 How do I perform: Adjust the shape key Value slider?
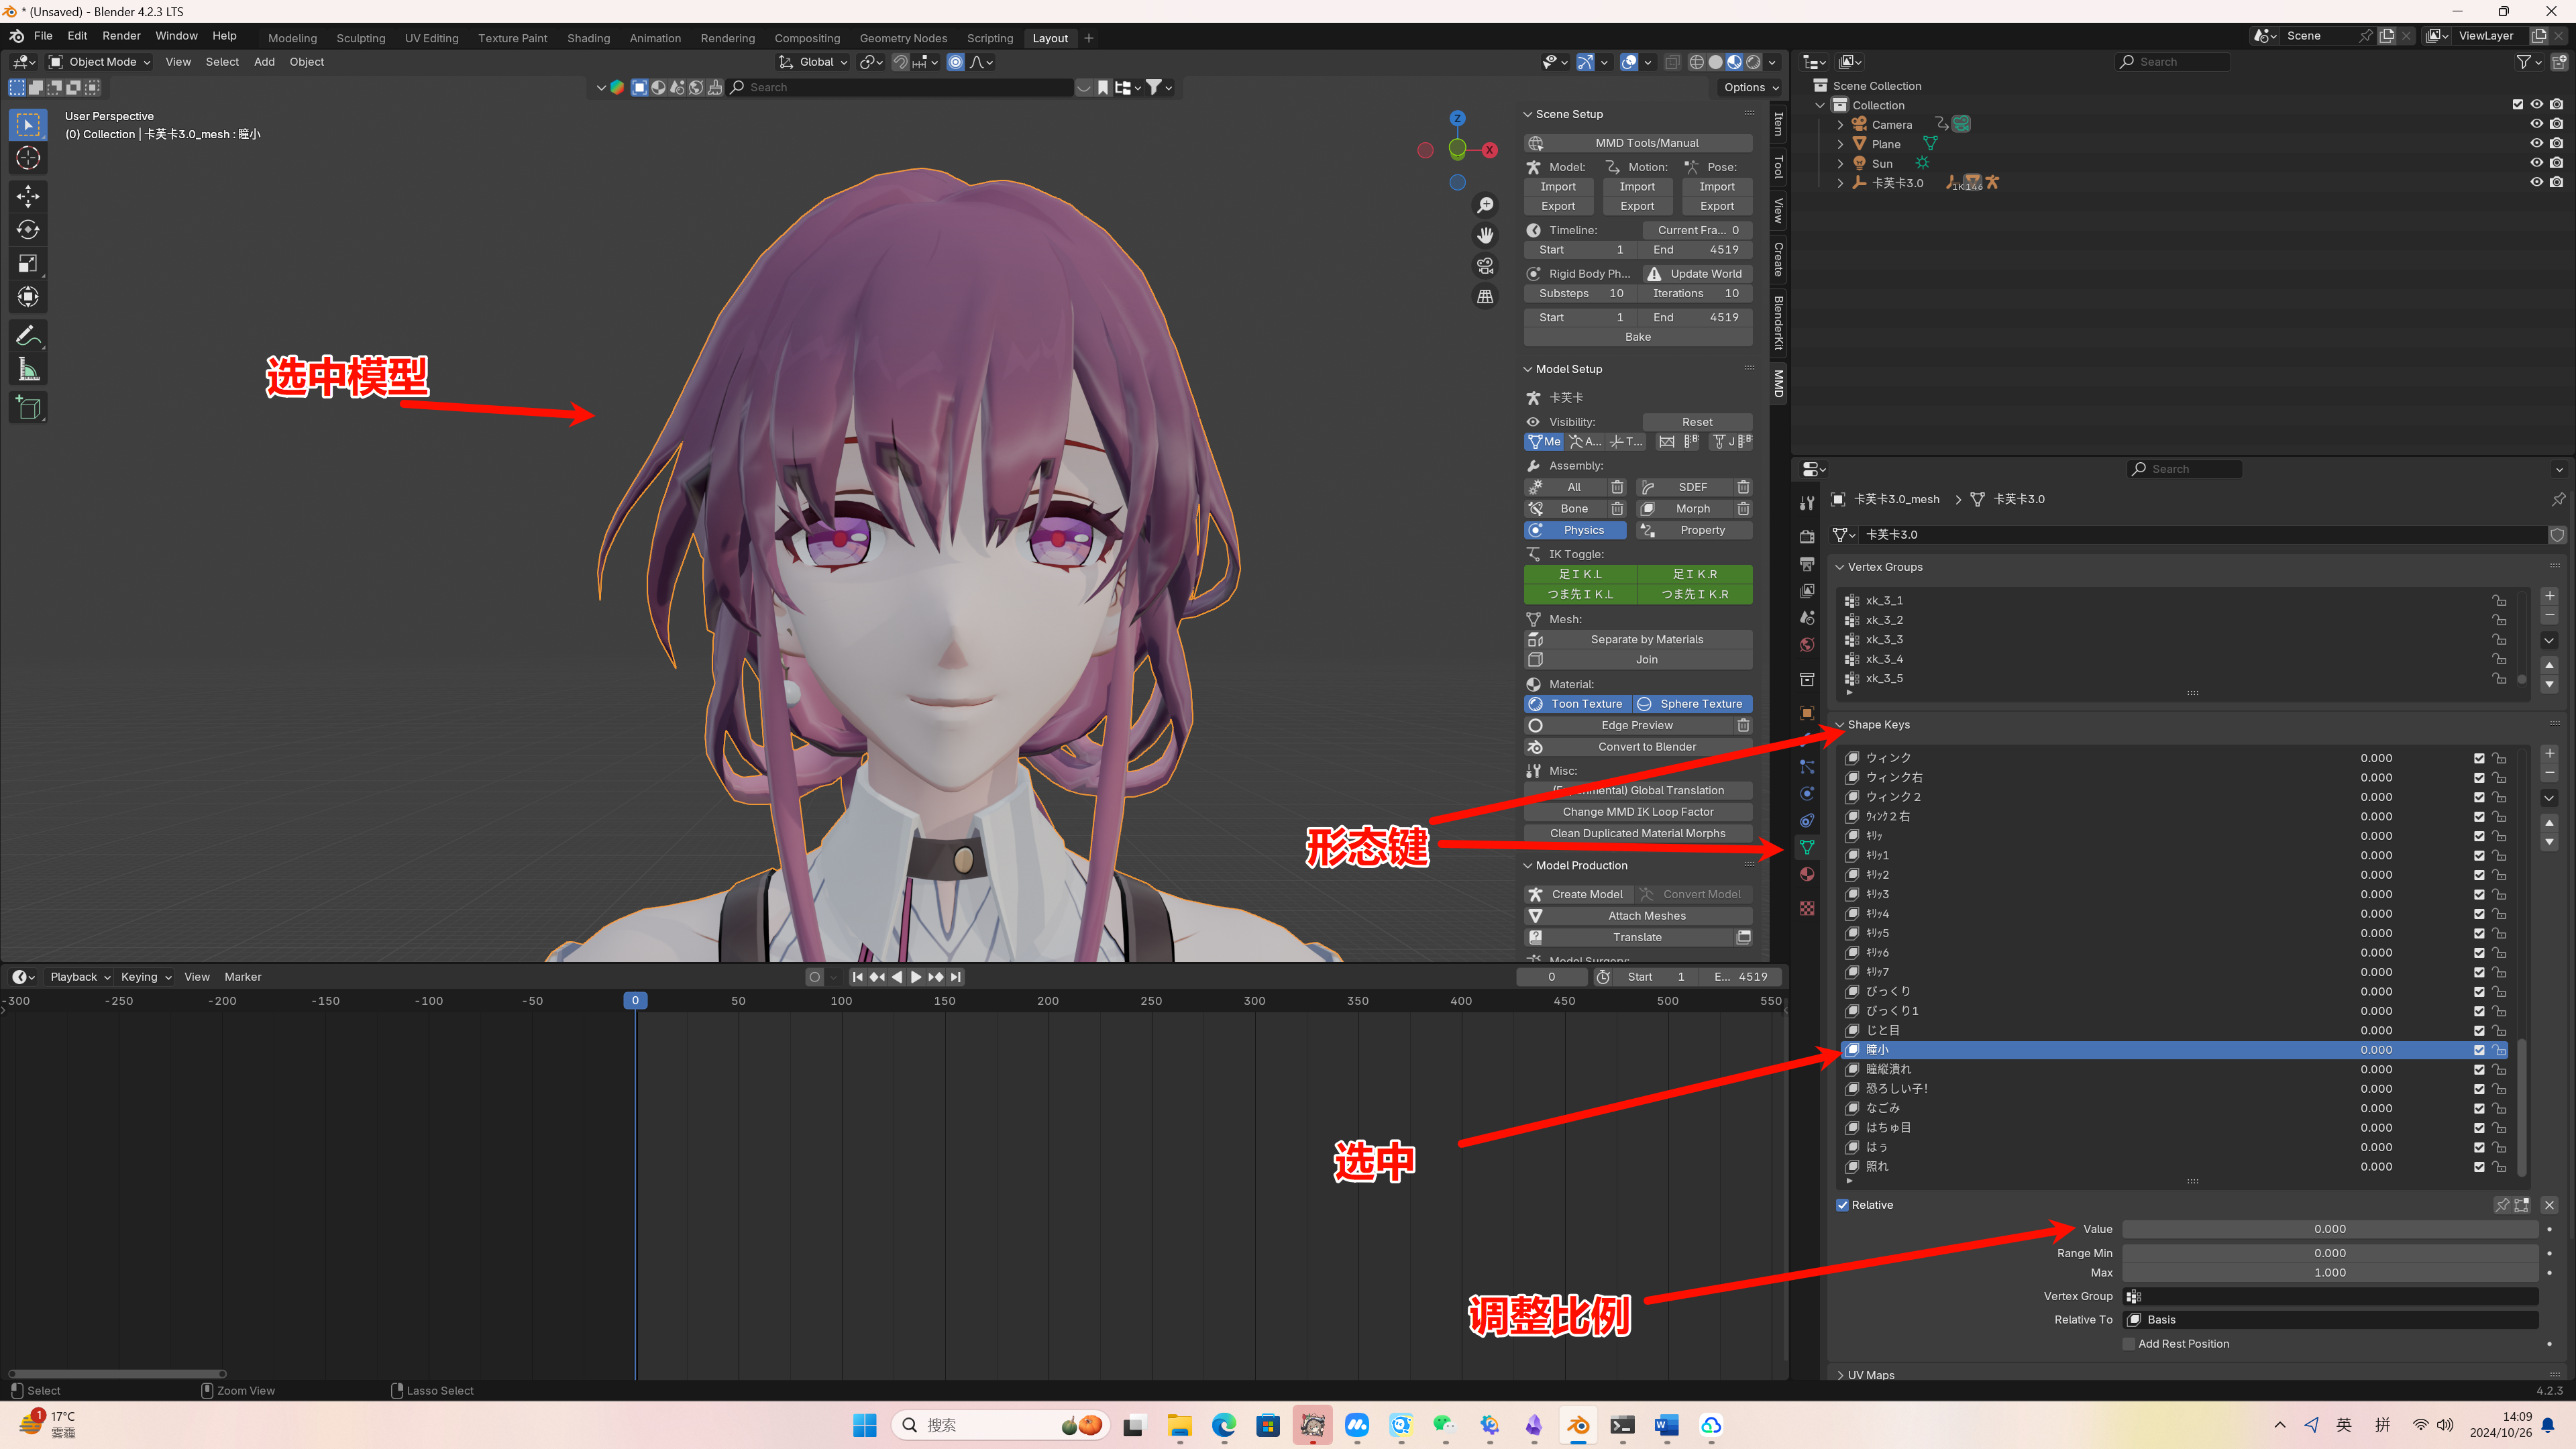pyautogui.click(x=2330, y=1229)
